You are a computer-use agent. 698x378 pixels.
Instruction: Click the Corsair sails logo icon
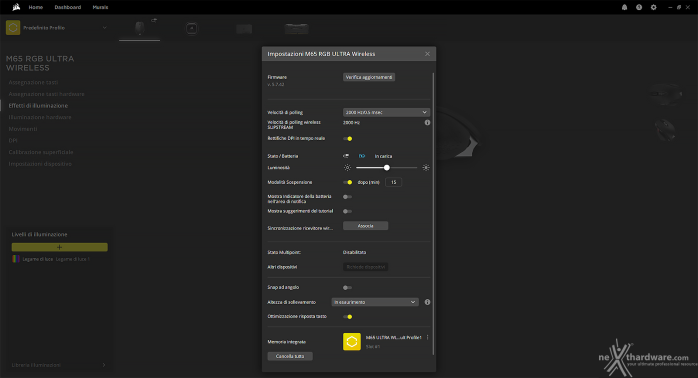16,7
